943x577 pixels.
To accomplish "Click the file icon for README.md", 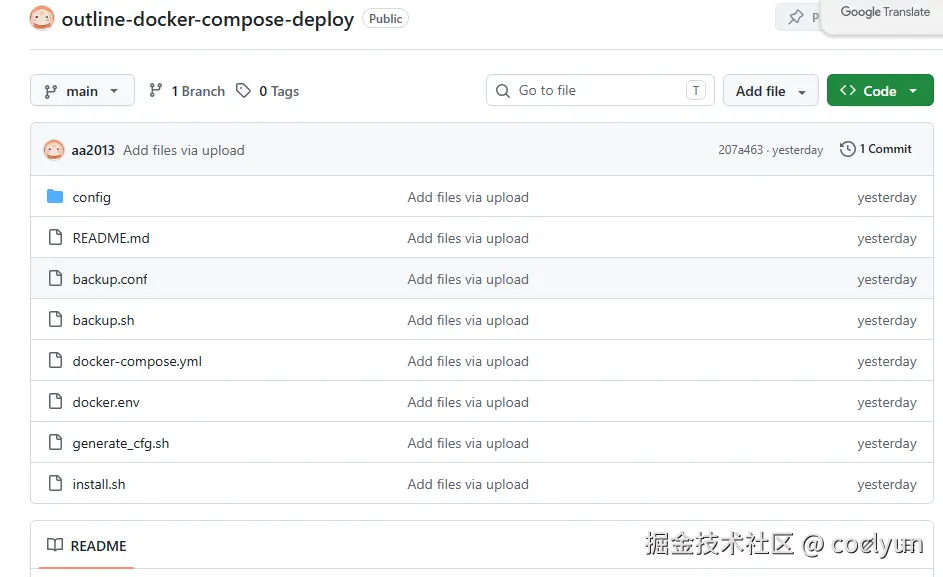I will 55,237.
